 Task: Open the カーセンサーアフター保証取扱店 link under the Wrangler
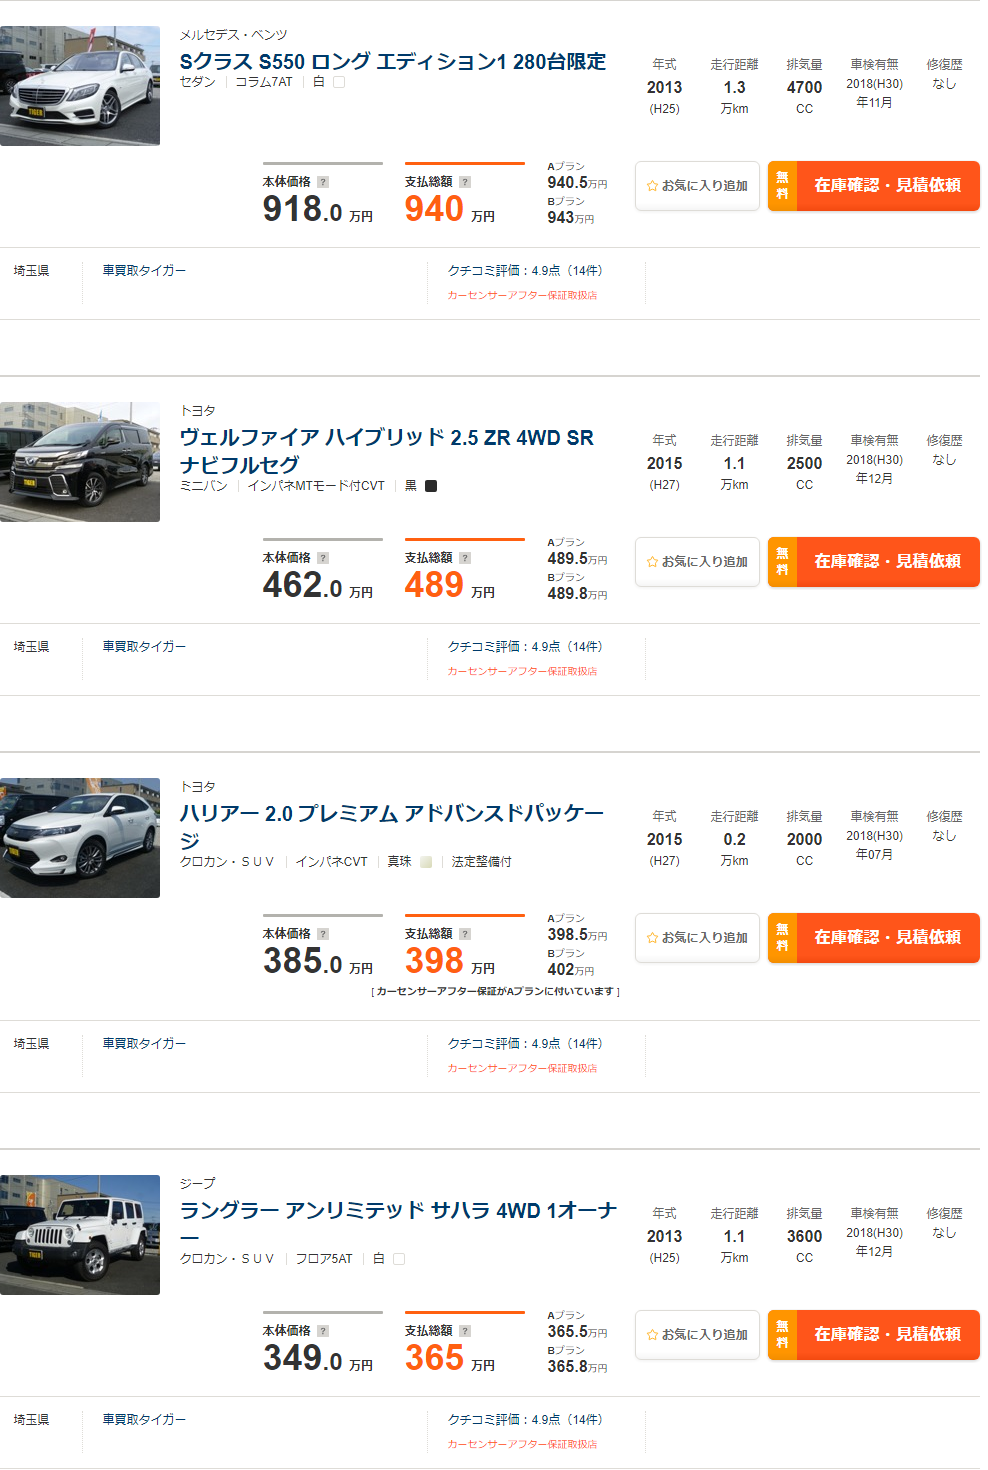click(x=522, y=1444)
